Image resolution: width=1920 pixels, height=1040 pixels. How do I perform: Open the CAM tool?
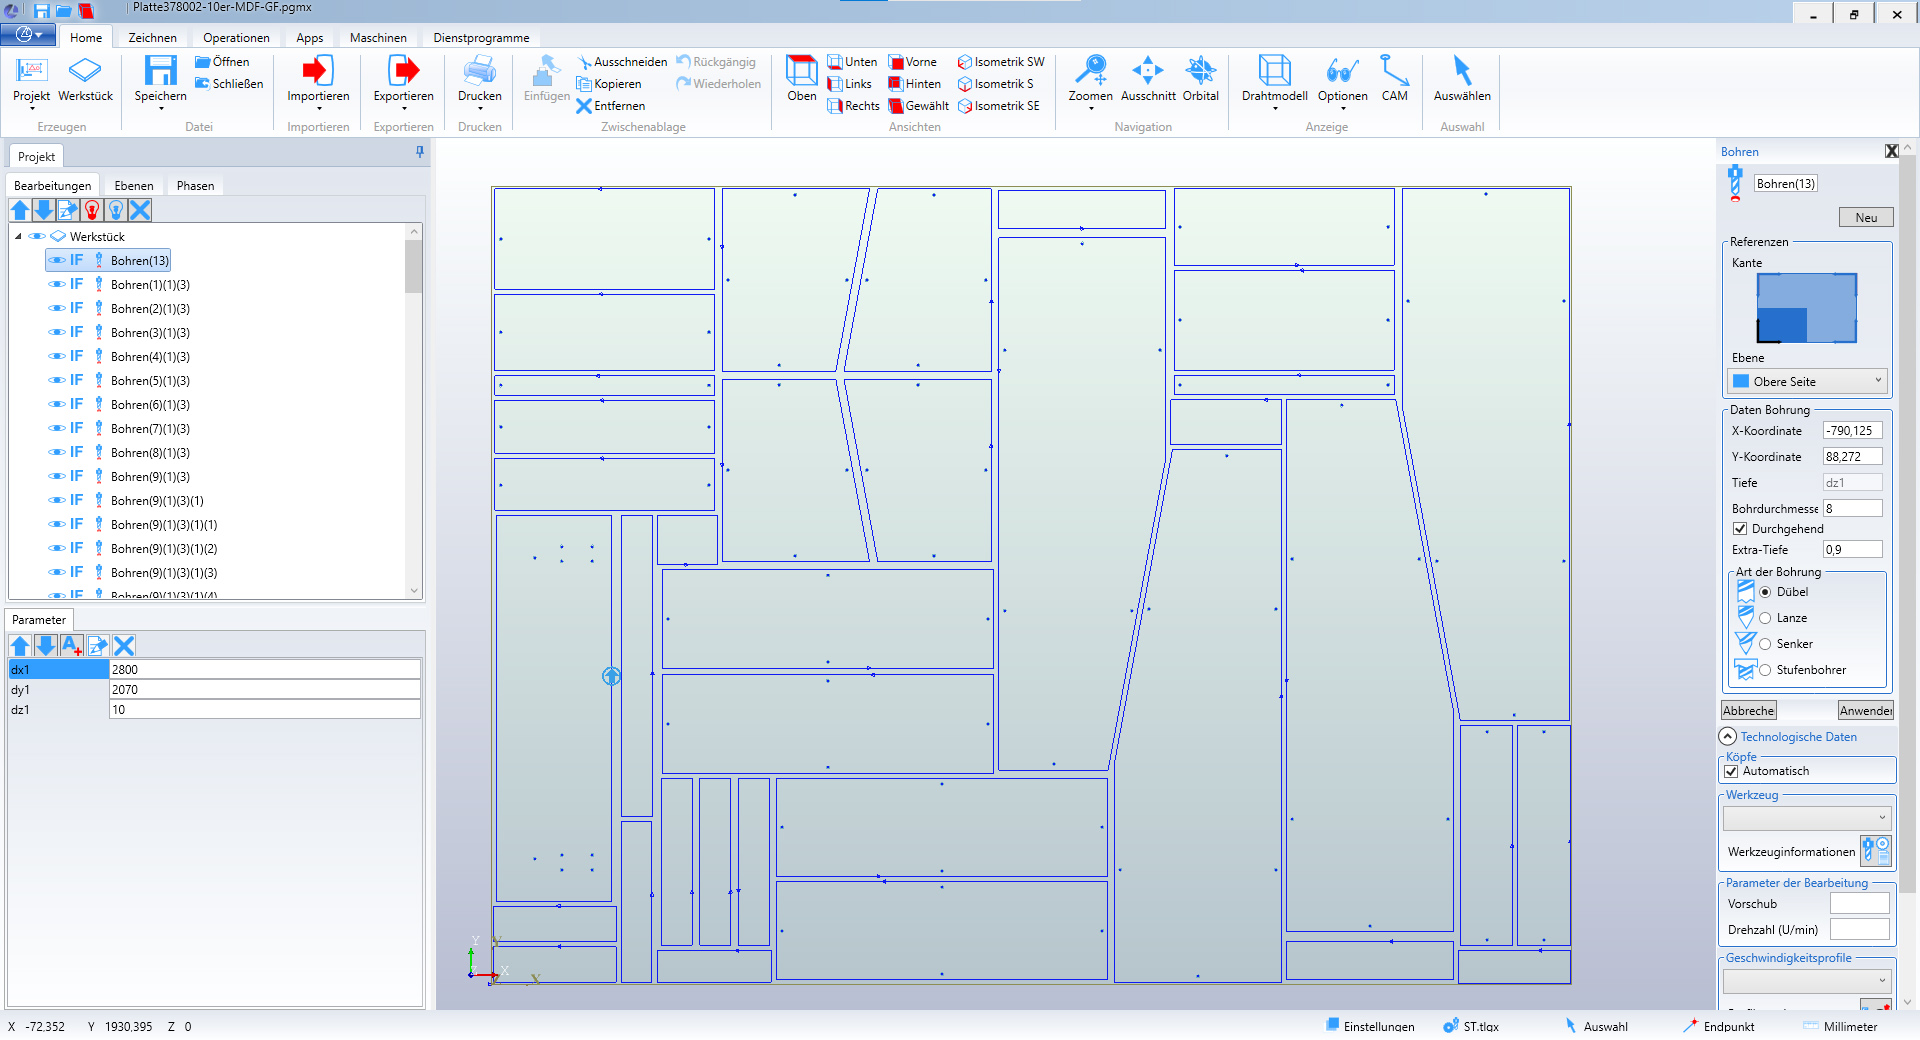click(1394, 72)
